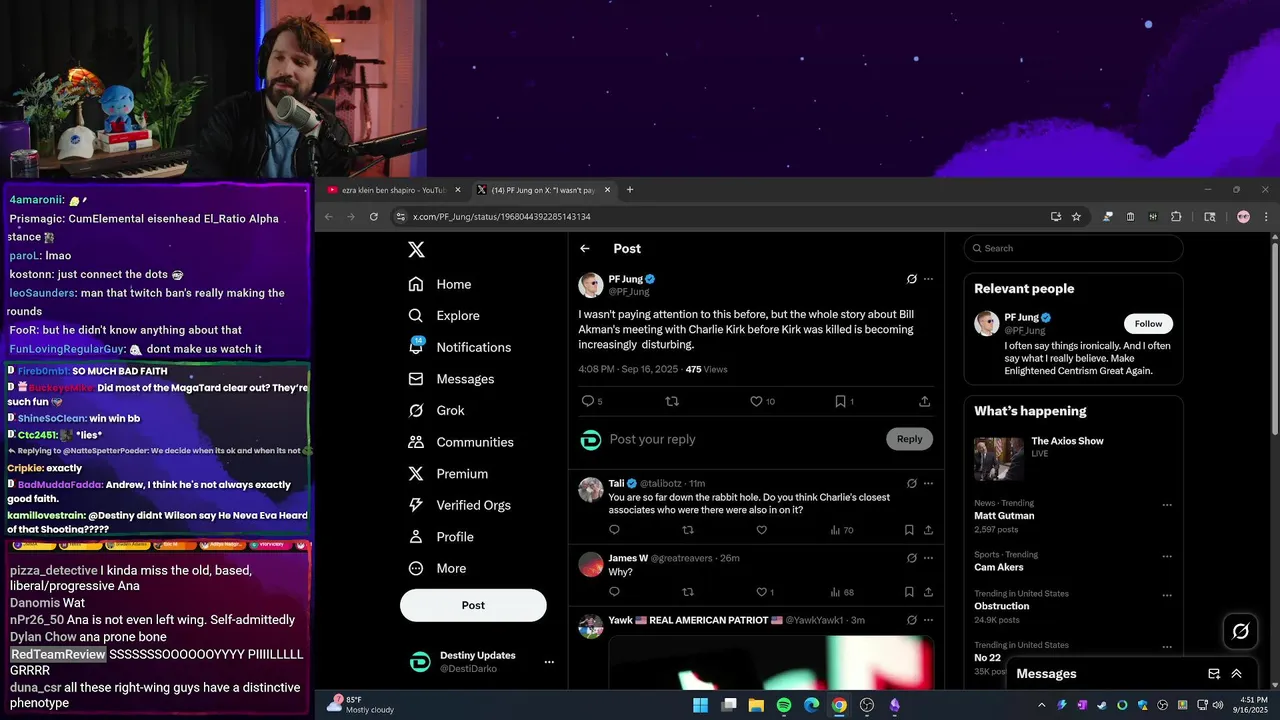Bookmark this page with the star icon
The width and height of the screenshot is (1280, 720).
pyautogui.click(x=1076, y=217)
